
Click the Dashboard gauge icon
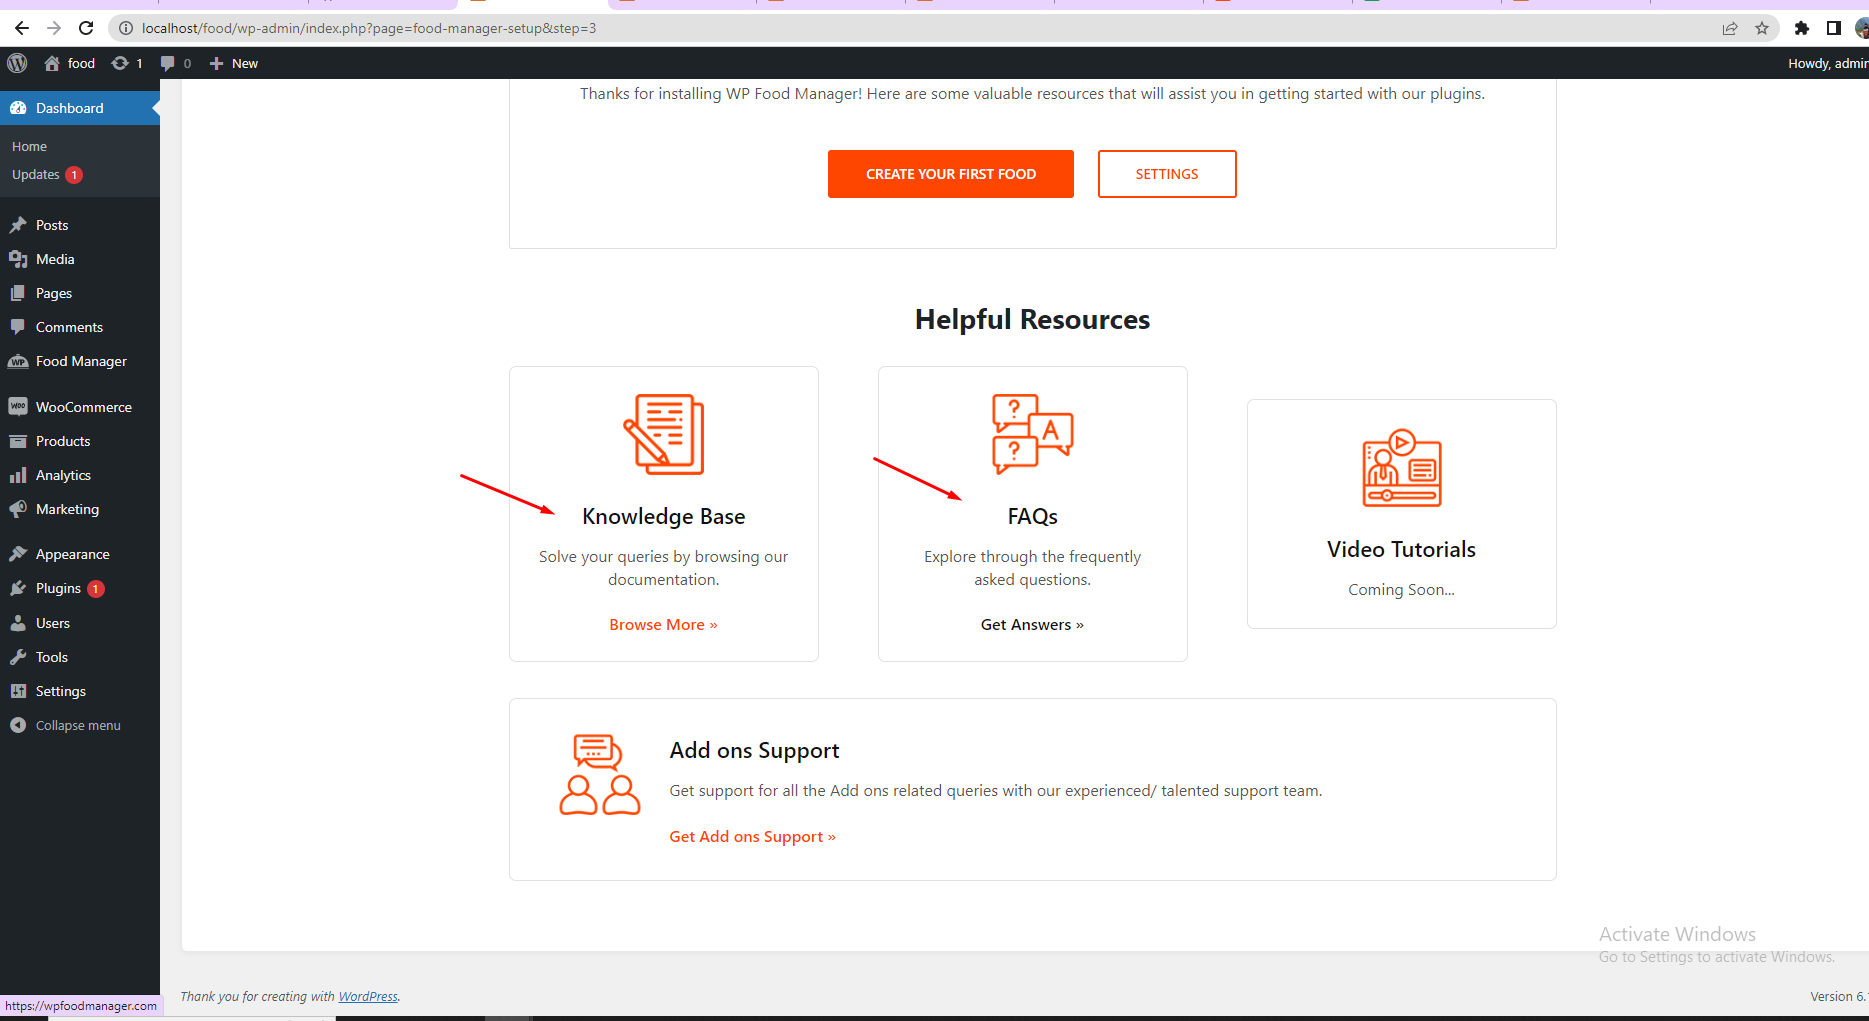[18, 108]
